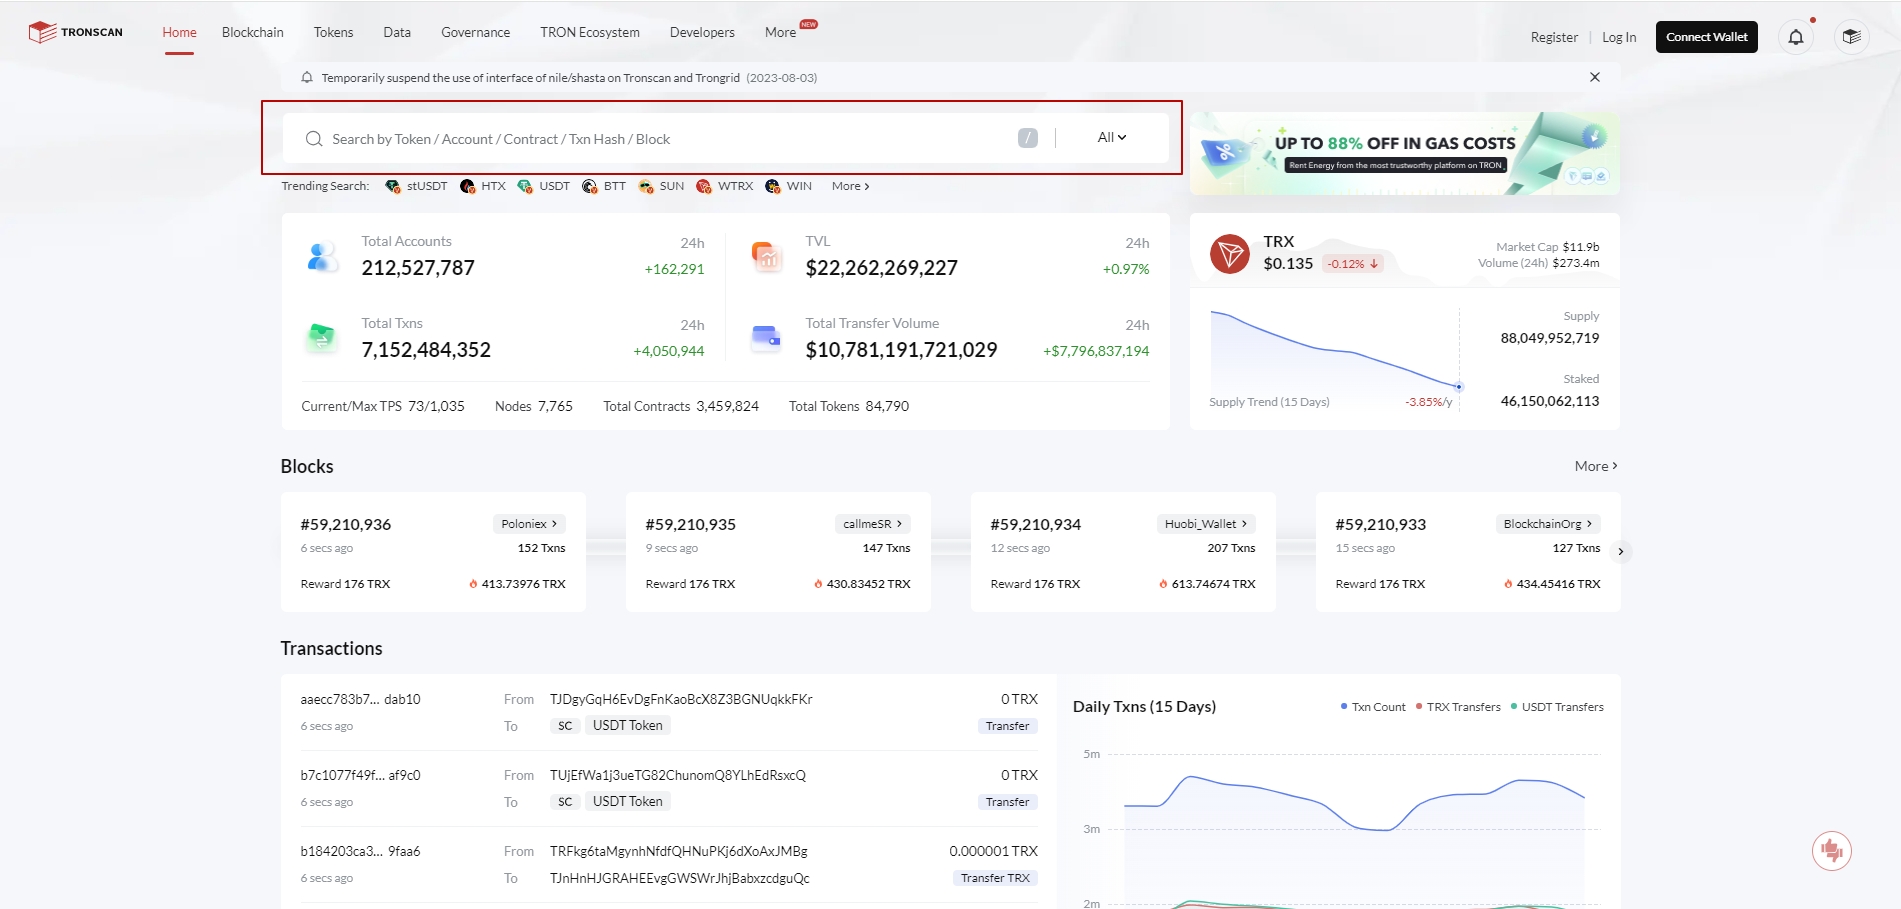Image resolution: width=1901 pixels, height=909 pixels.
Task: Open the TRON Ecosystem menu
Action: pos(590,32)
